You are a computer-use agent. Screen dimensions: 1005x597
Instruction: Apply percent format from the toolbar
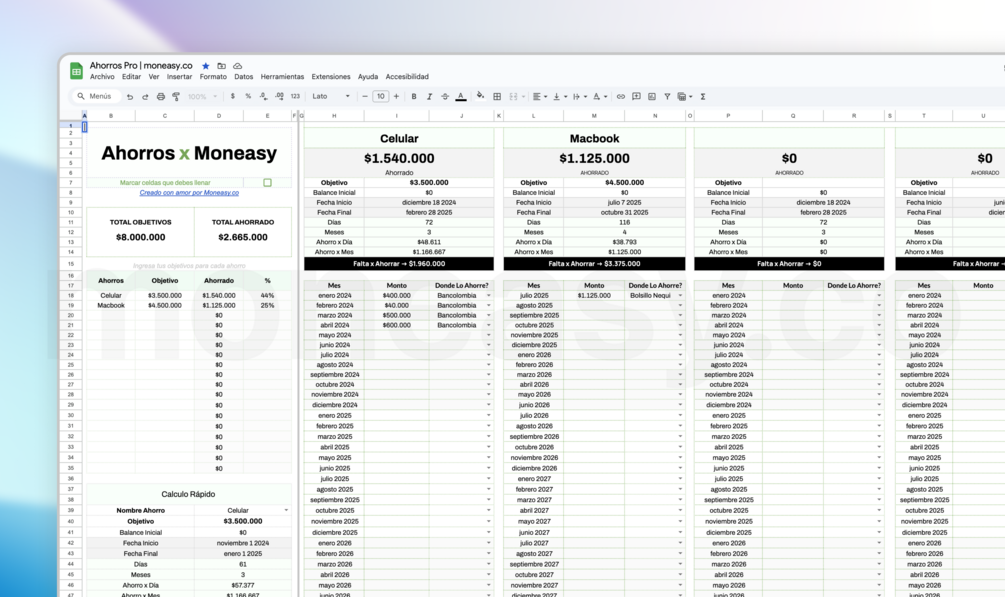point(248,97)
